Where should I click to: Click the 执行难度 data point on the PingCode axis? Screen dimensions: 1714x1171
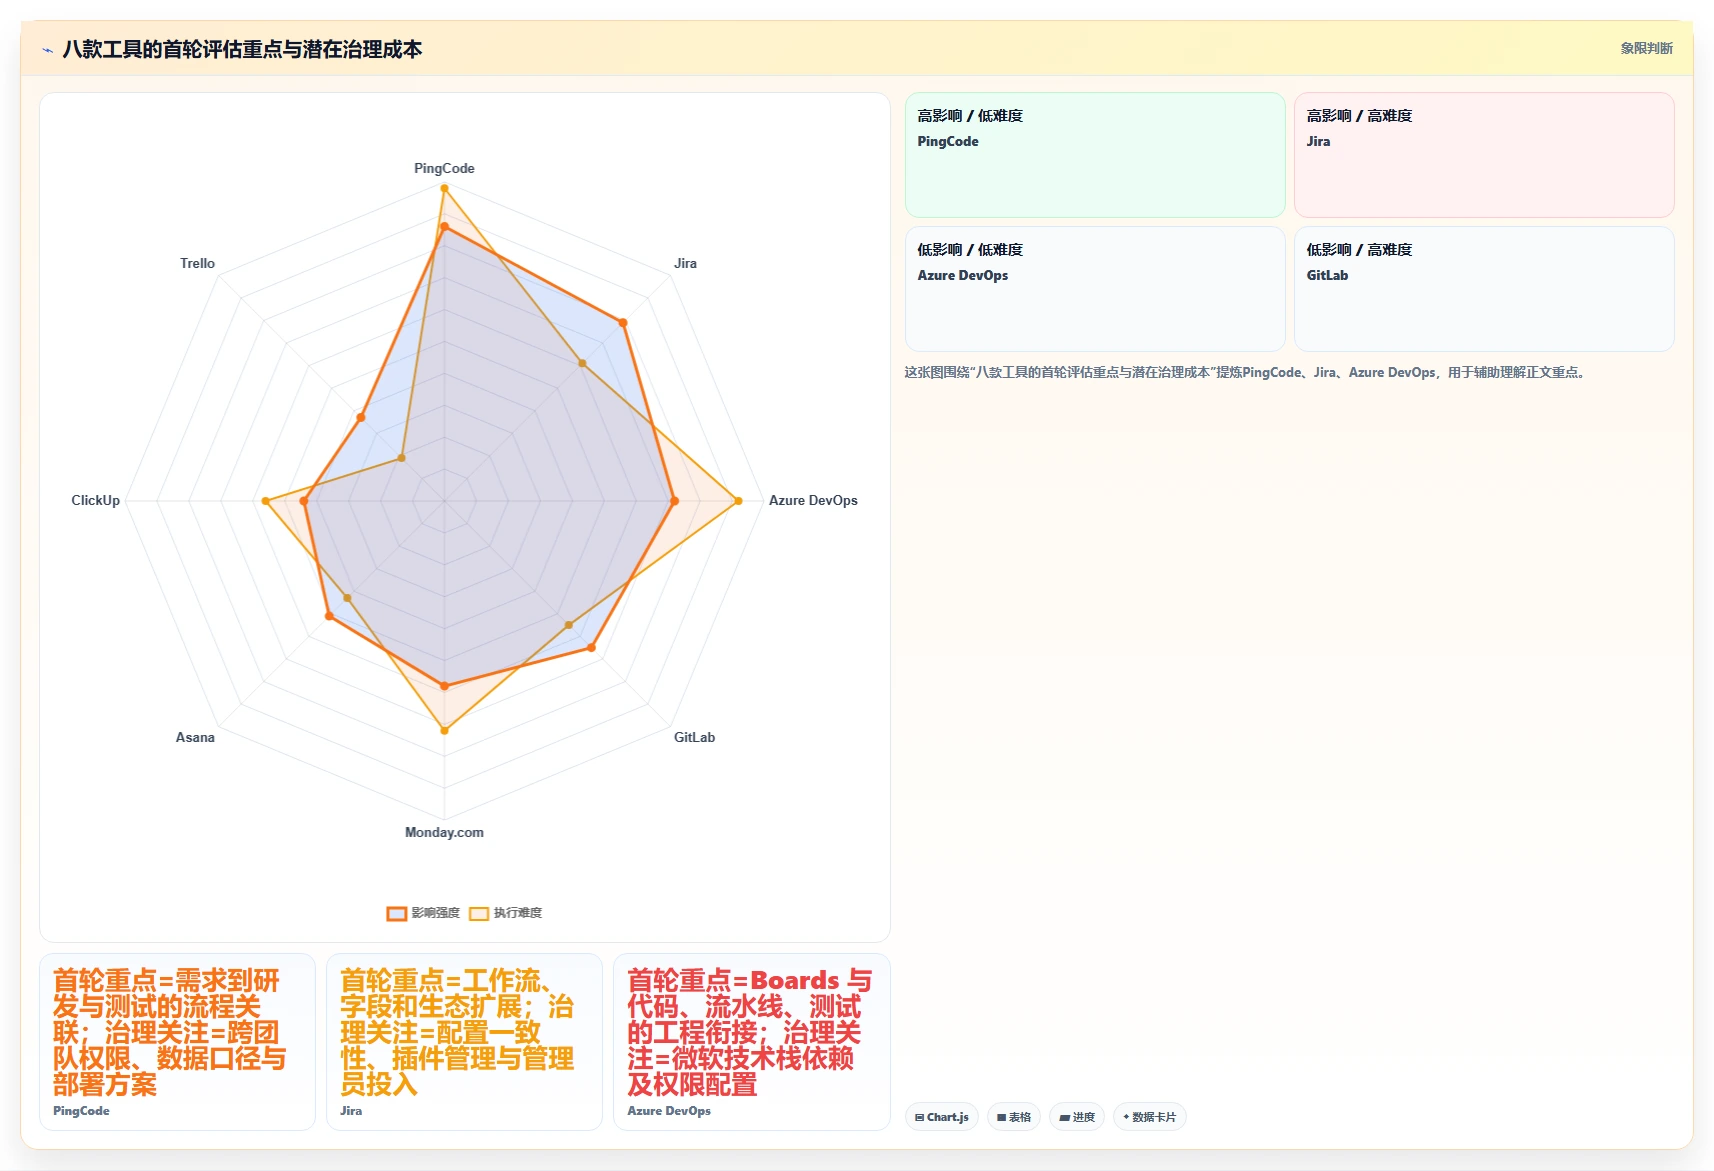pos(444,187)
